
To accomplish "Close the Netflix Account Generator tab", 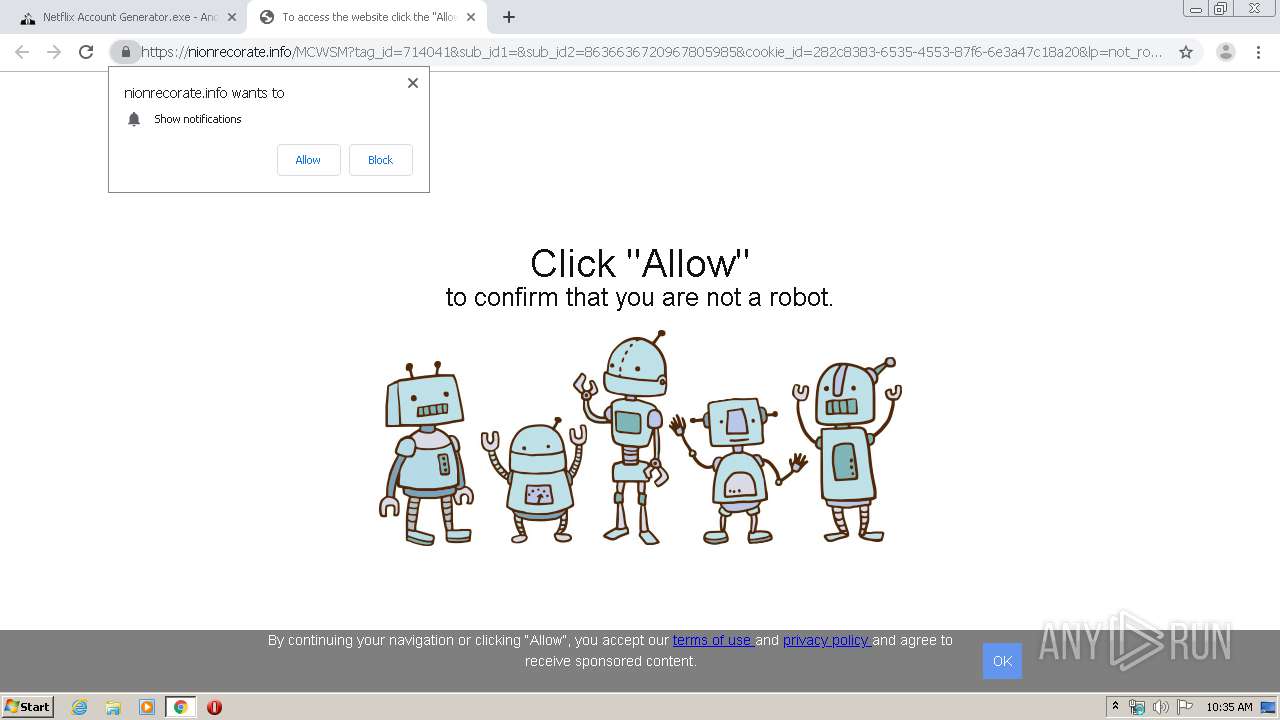I will 231,17.
